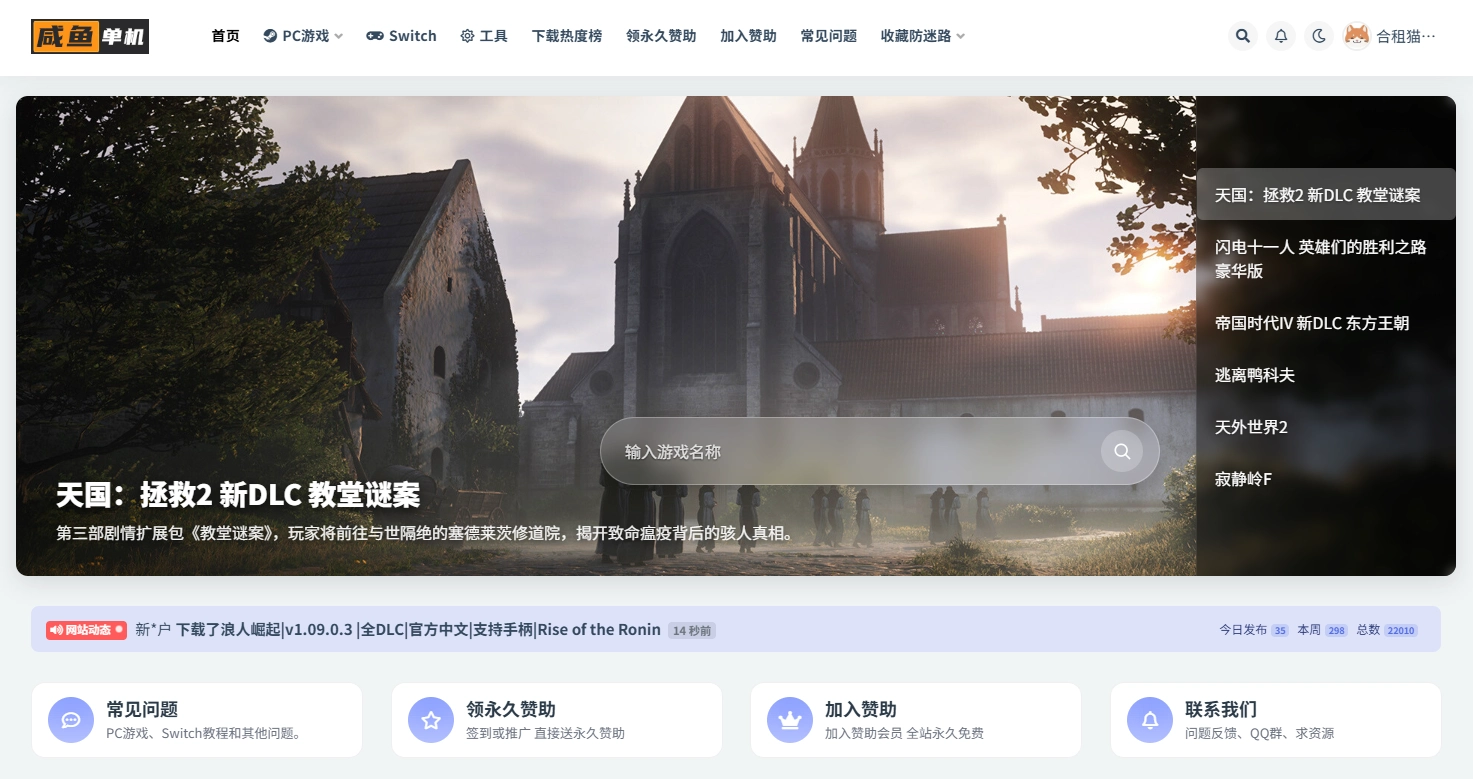Select 逃离鸭科夫 in the banner list
This screenshot has width=1473, height=779.
pos(1254,375)
